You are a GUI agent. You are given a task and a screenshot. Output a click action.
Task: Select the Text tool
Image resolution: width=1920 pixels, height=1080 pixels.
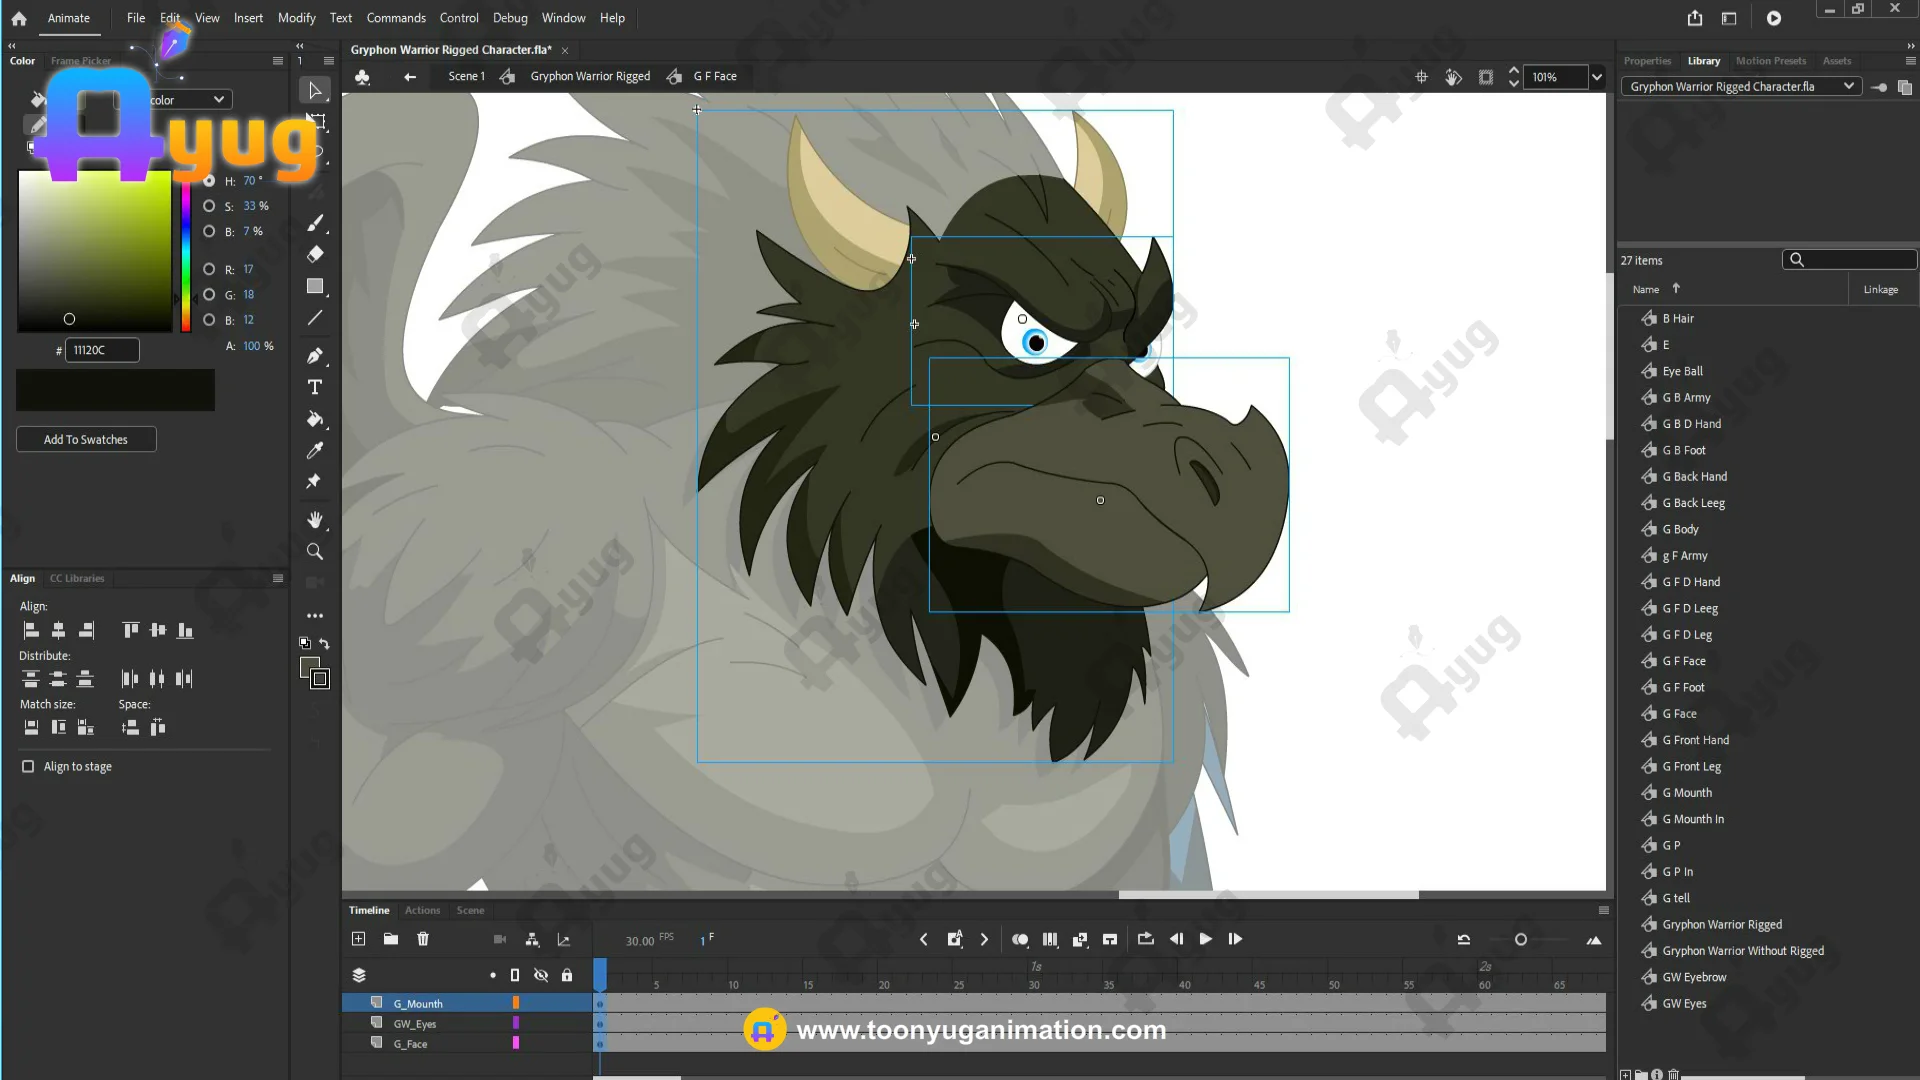315,387
